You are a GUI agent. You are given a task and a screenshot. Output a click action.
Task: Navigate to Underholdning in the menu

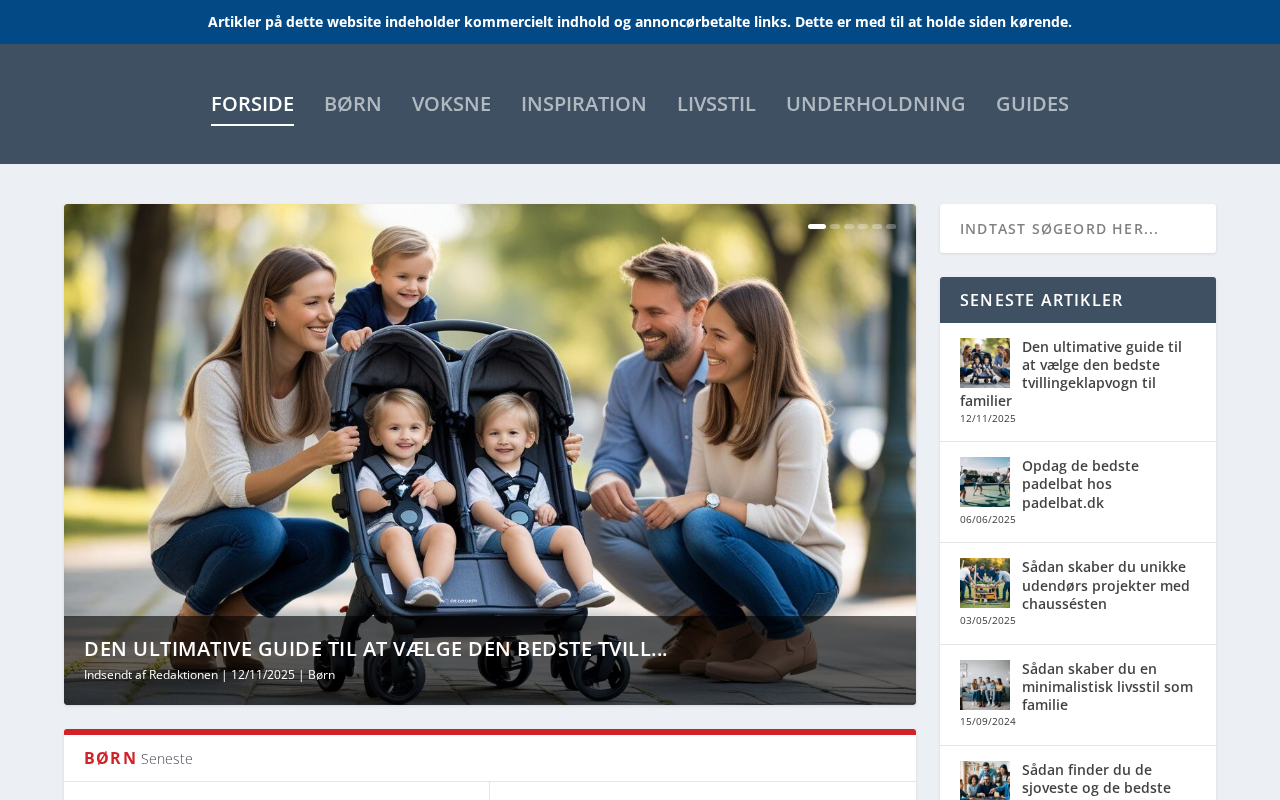[x=876, y=104]
